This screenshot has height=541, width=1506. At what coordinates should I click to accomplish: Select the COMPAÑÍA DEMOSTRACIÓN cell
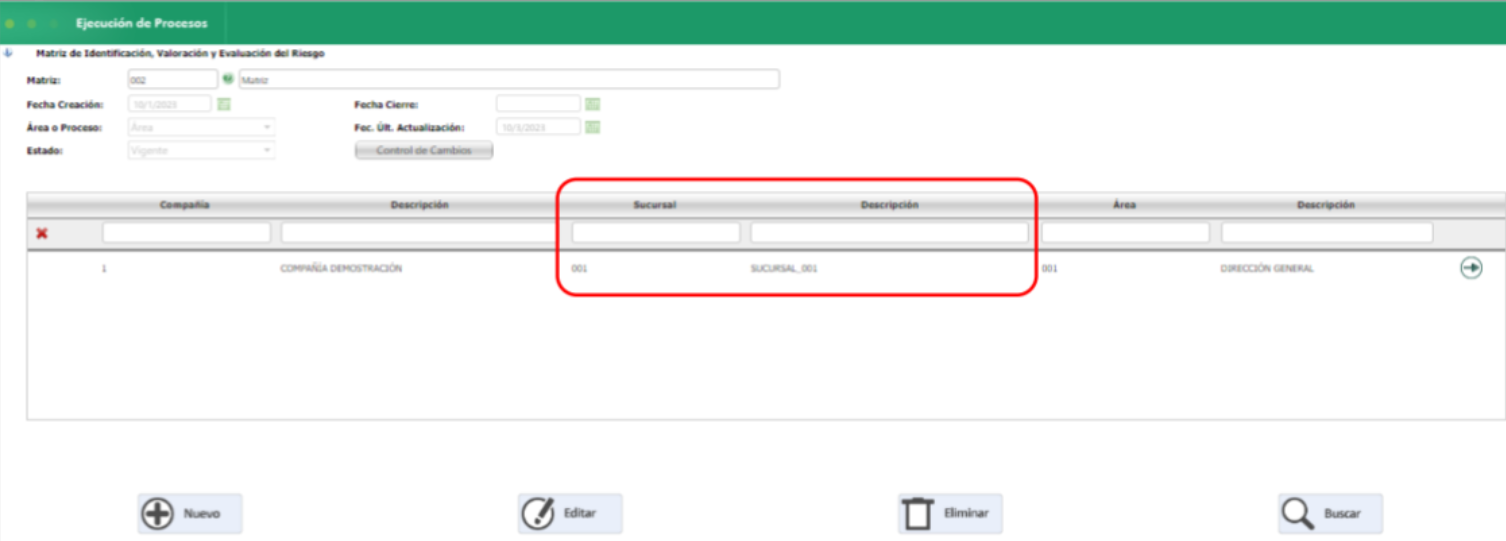point(341,269)
